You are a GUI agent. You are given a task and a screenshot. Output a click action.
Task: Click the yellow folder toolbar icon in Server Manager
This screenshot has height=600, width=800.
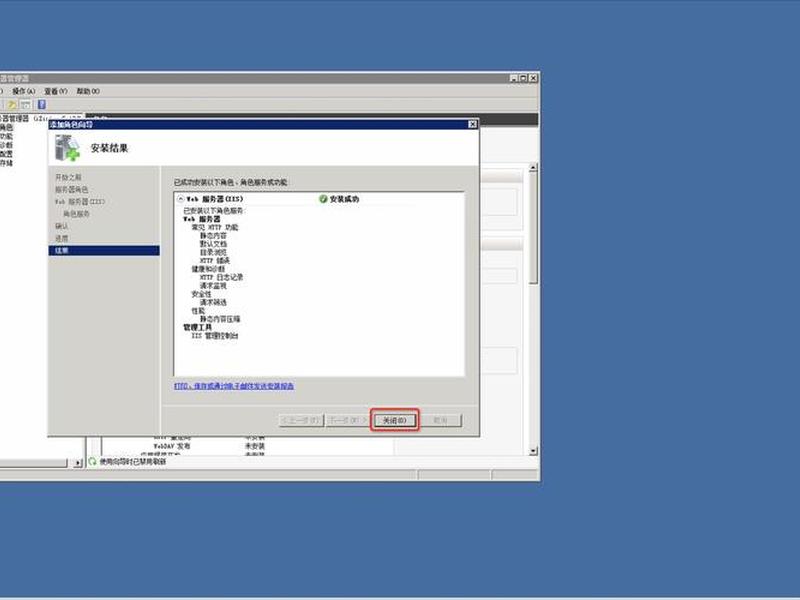pos(12,105)
